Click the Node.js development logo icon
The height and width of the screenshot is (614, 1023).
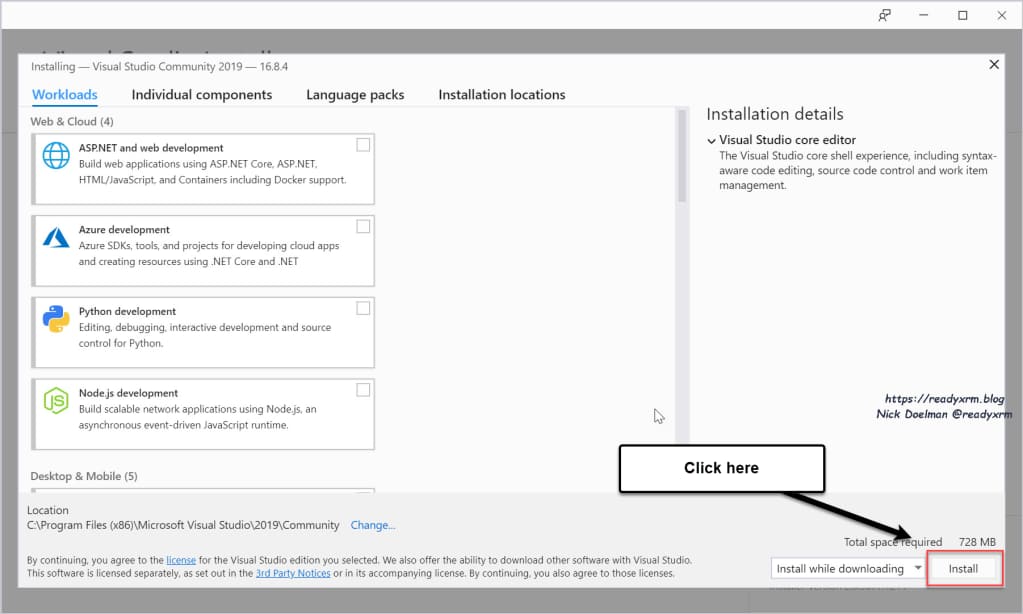pyautogui.click(x=55, y=401)
